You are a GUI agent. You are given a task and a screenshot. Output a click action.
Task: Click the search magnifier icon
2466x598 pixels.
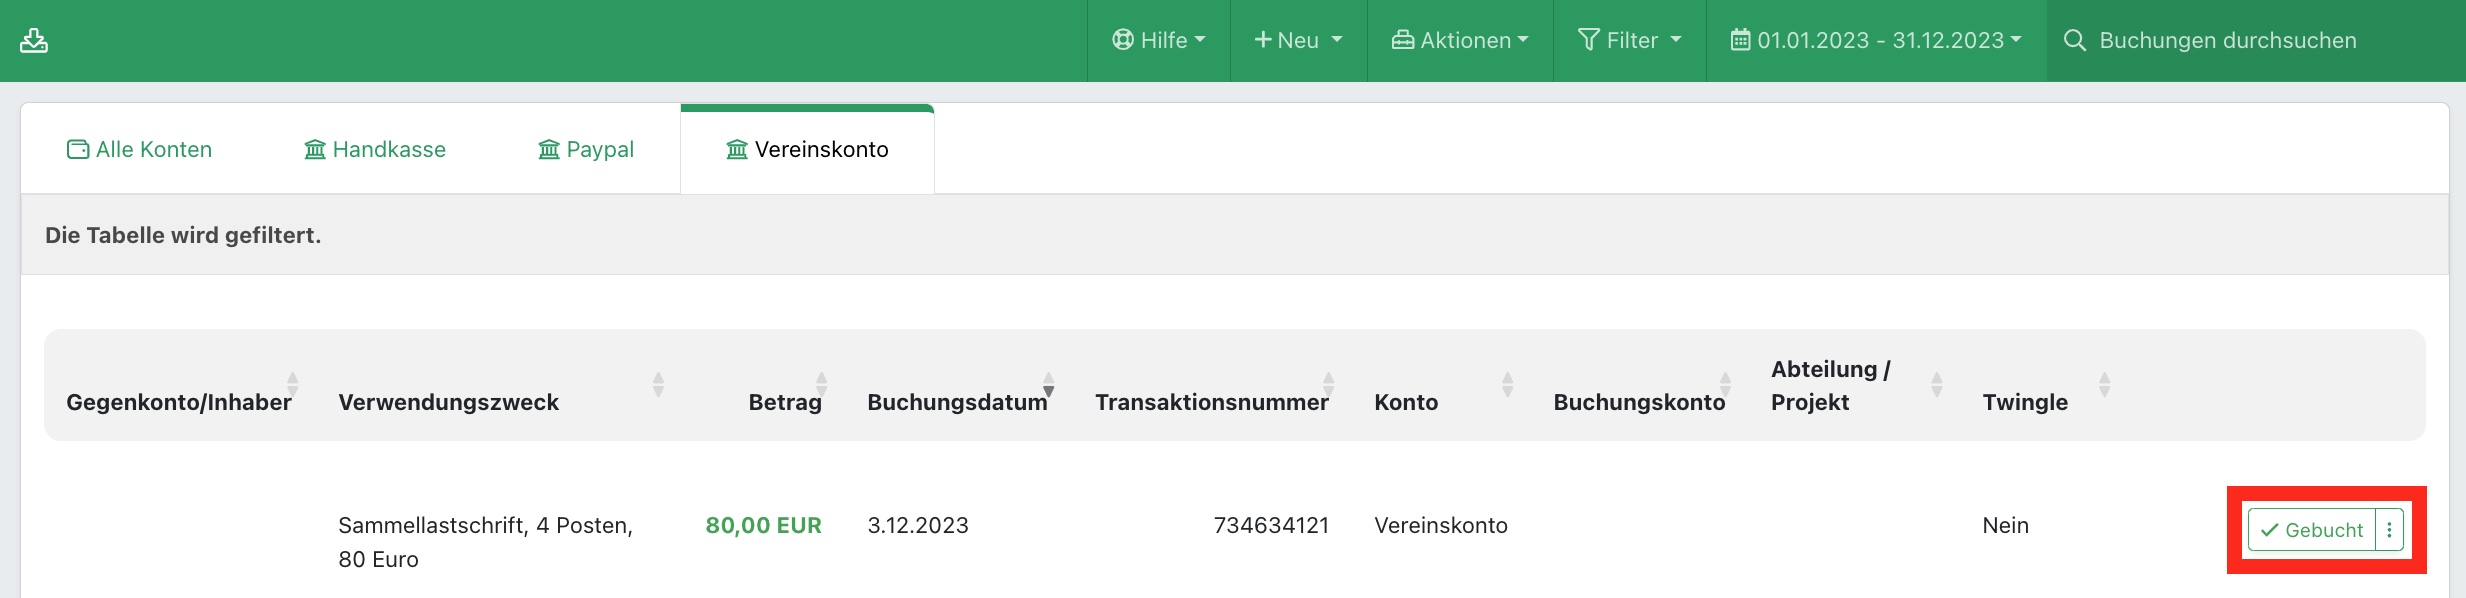2075,40
